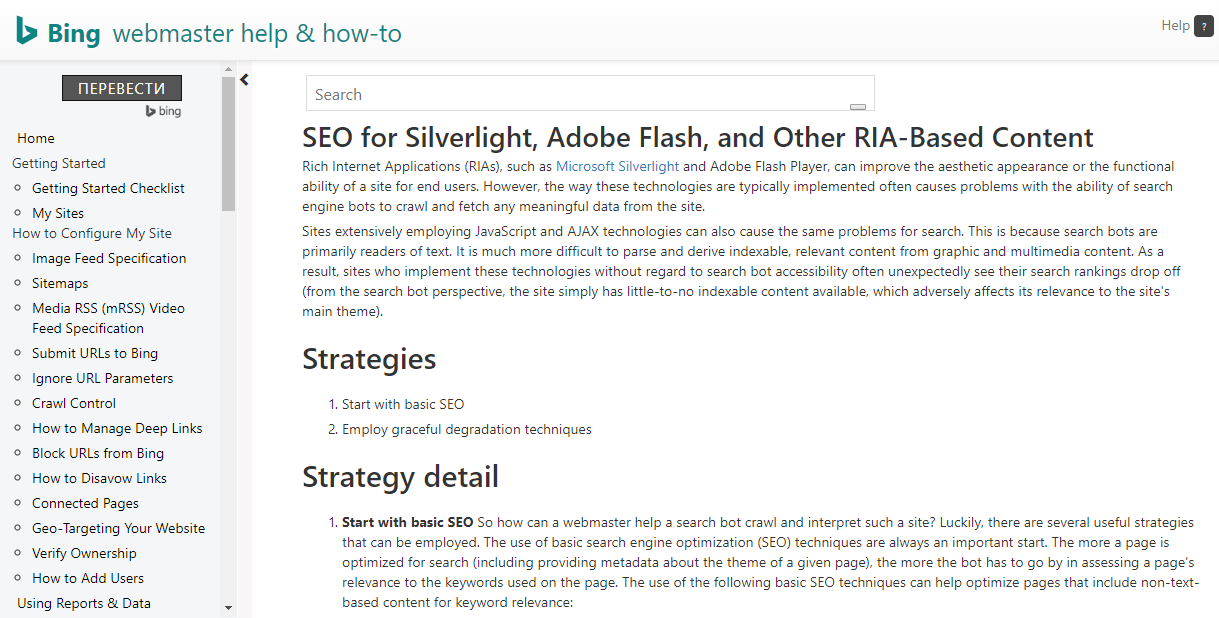Click the Bing logo icon
The image size is (1219, 618).
coord(27,32)
